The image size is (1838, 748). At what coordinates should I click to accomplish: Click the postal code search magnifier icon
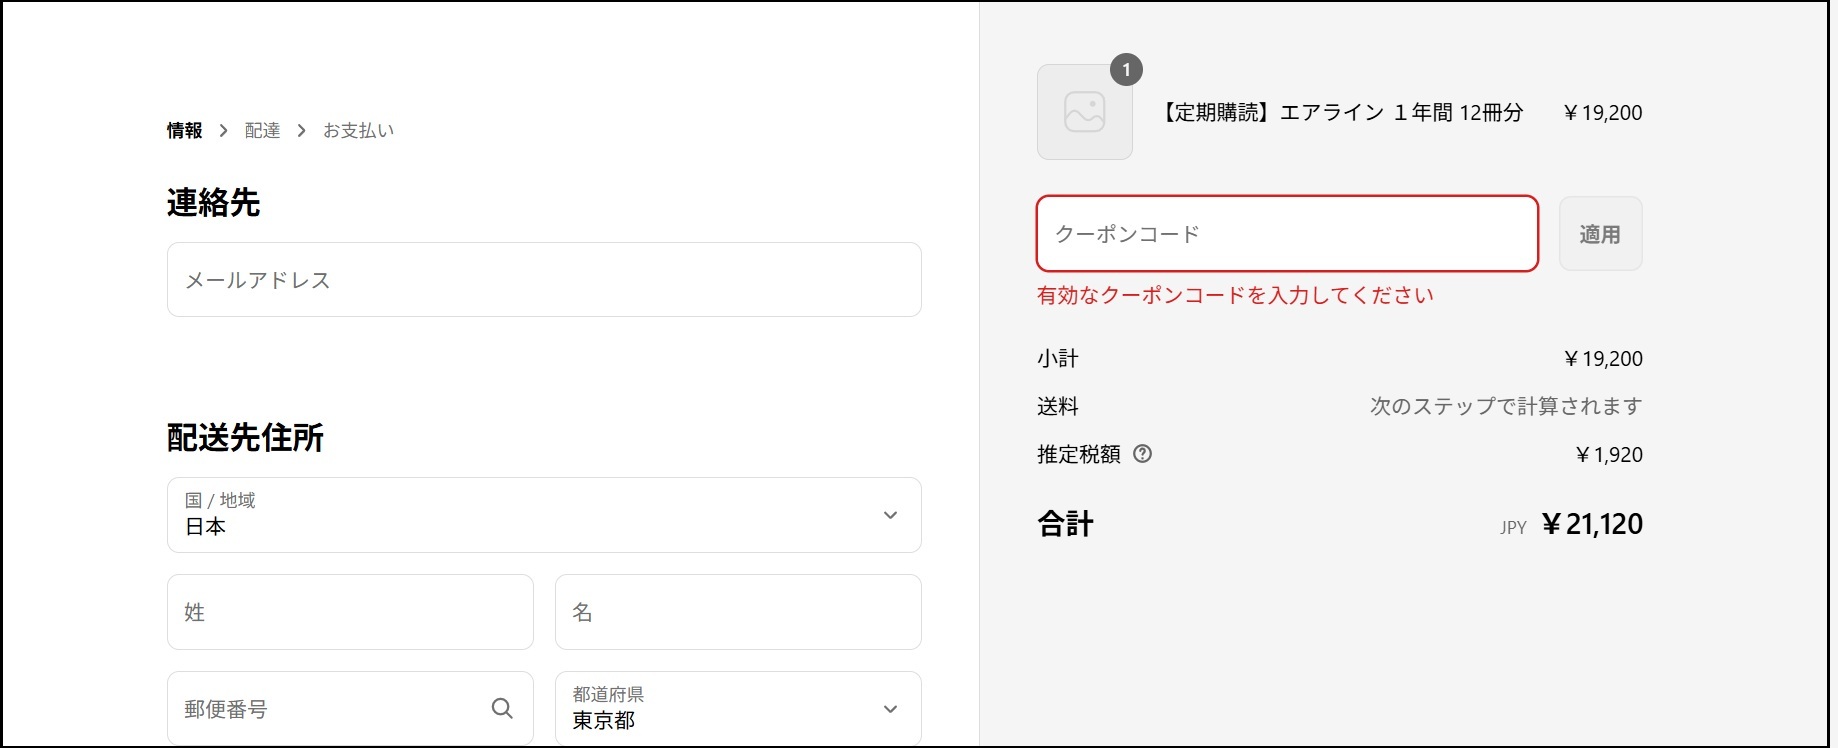click(502, 709)
